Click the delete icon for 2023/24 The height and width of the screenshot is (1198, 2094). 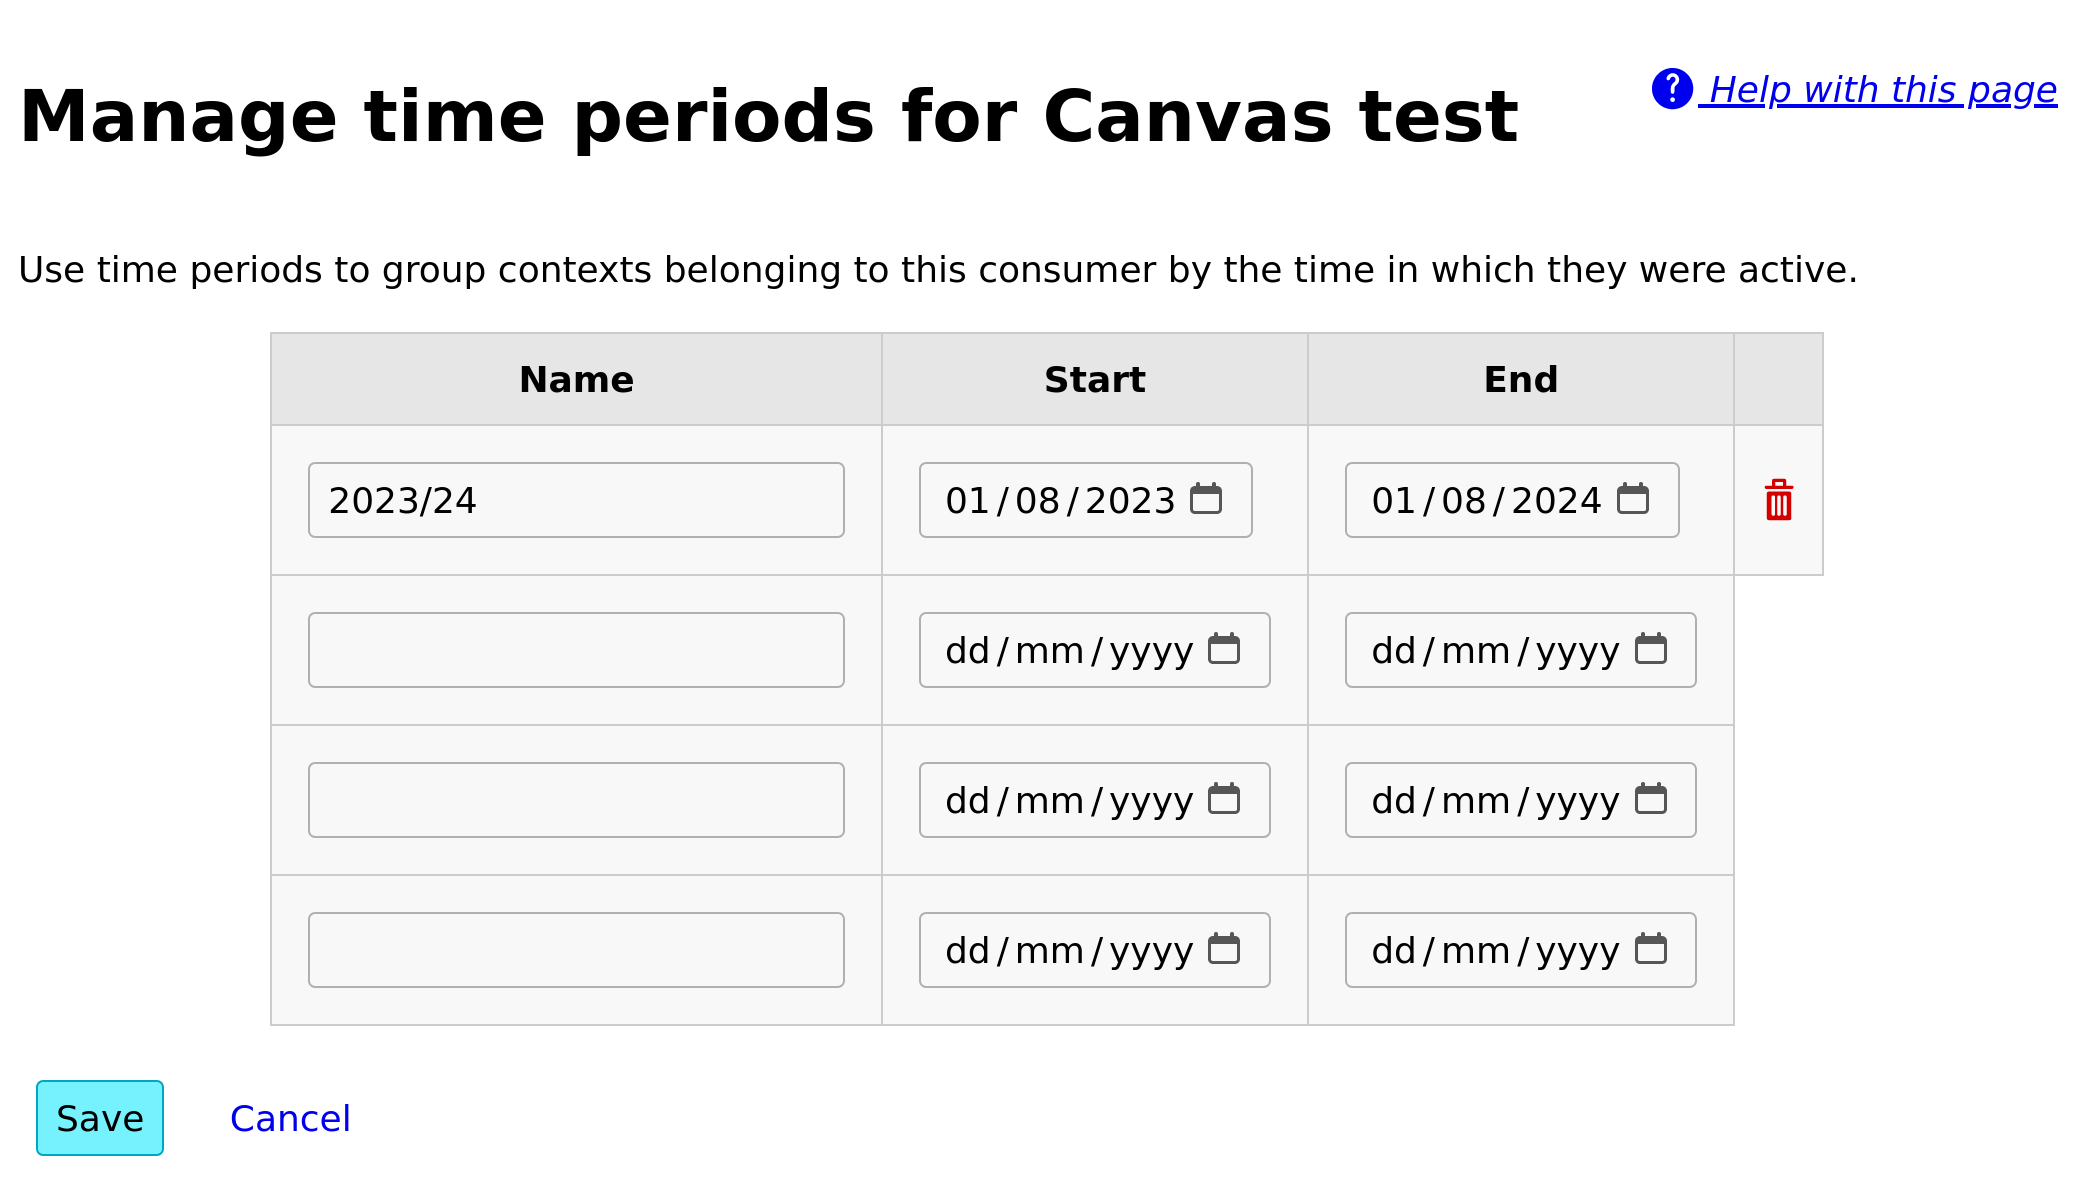click(x=1779, y=500)
